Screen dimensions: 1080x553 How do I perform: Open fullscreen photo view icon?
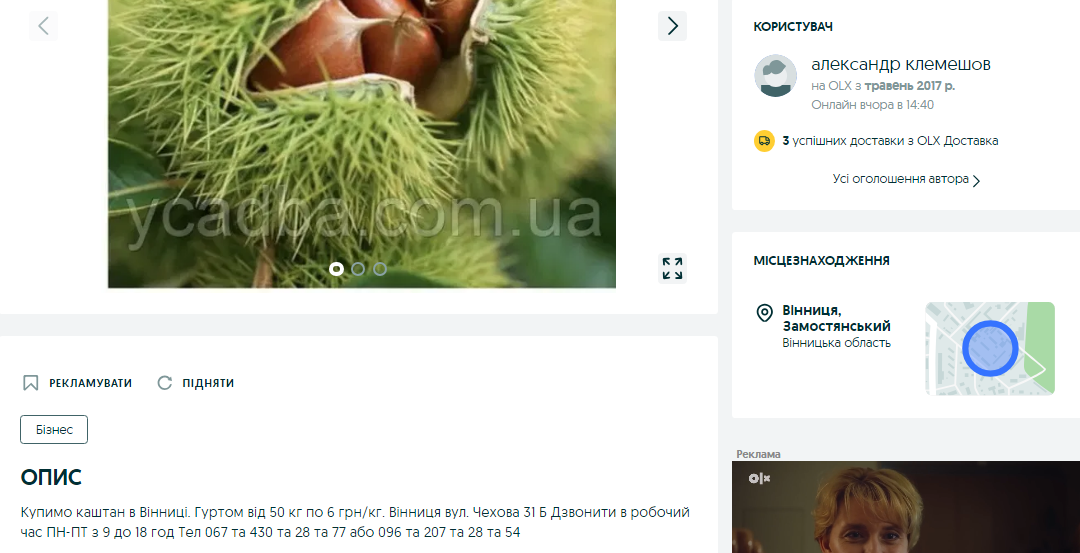(x=672, y=269)
